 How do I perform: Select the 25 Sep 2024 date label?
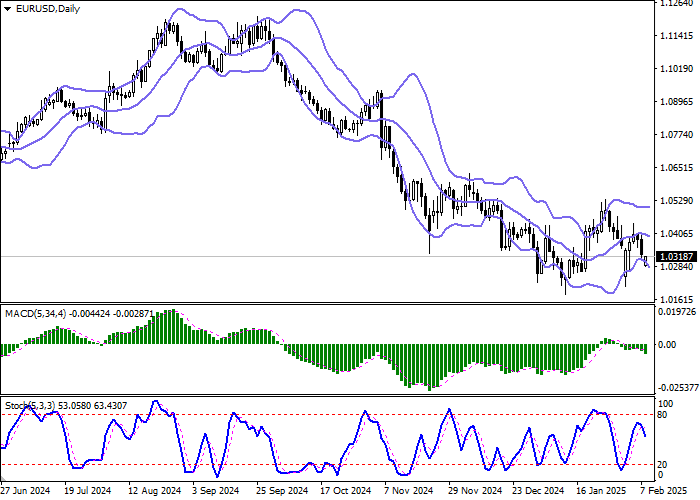(277, 491)
